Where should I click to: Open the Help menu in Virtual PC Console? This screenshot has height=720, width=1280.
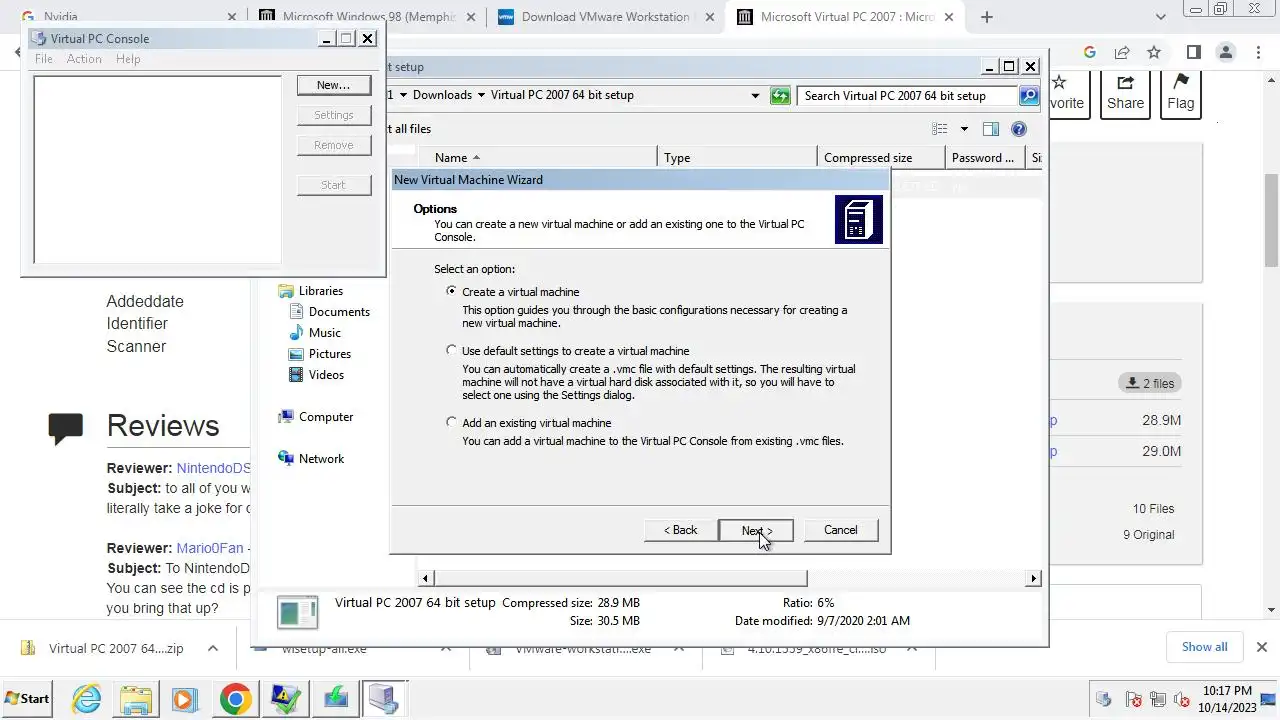tap(128, 59)
